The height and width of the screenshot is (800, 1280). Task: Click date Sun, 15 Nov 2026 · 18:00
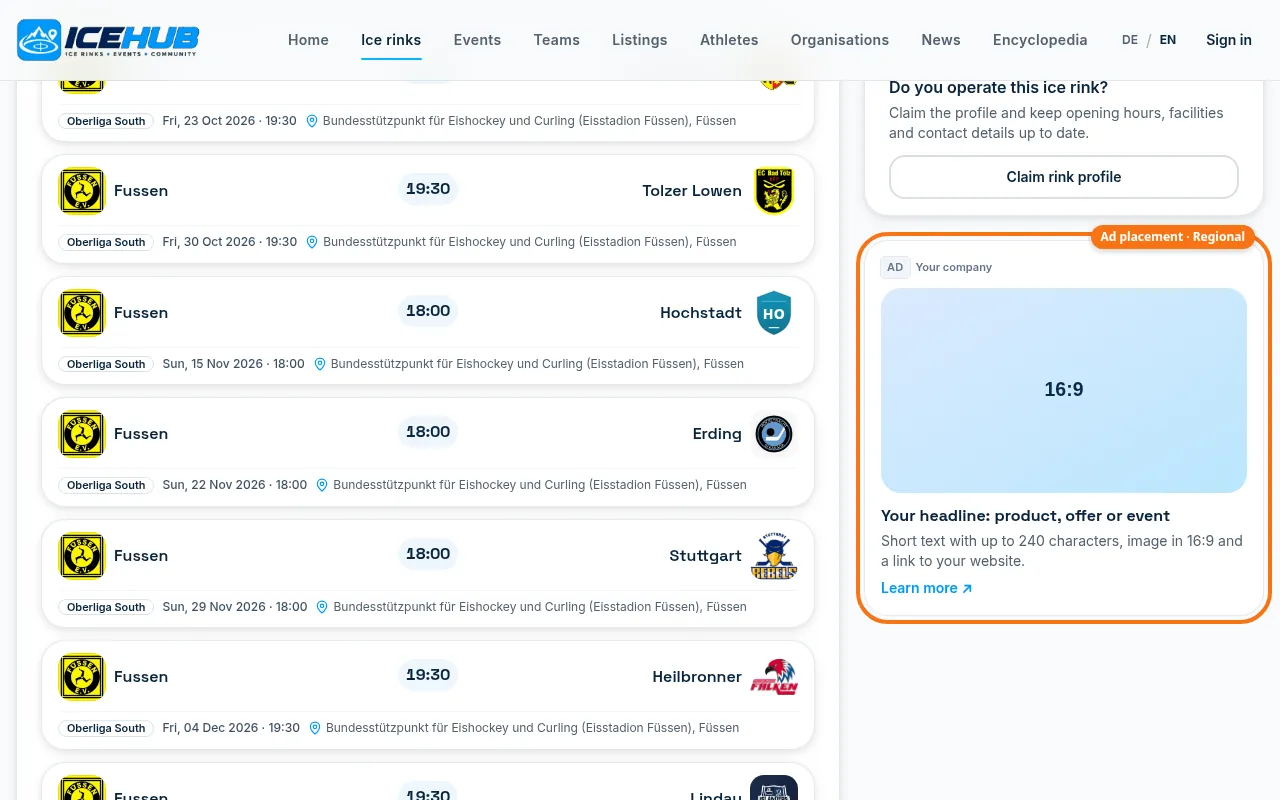coord(234,364)
